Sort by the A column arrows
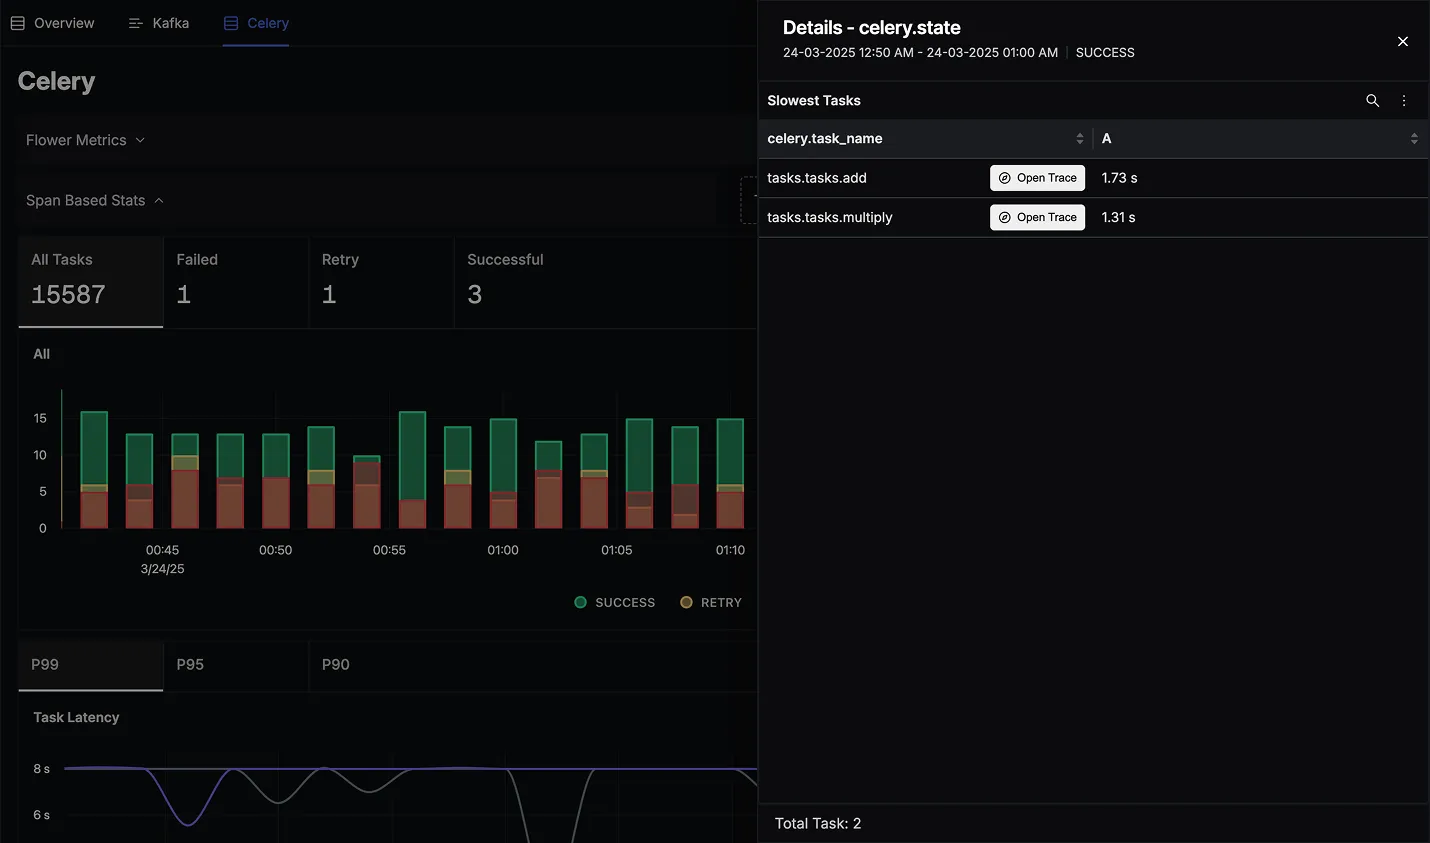This screenshot has width=1430, height=843. (x=1414, y=139)
